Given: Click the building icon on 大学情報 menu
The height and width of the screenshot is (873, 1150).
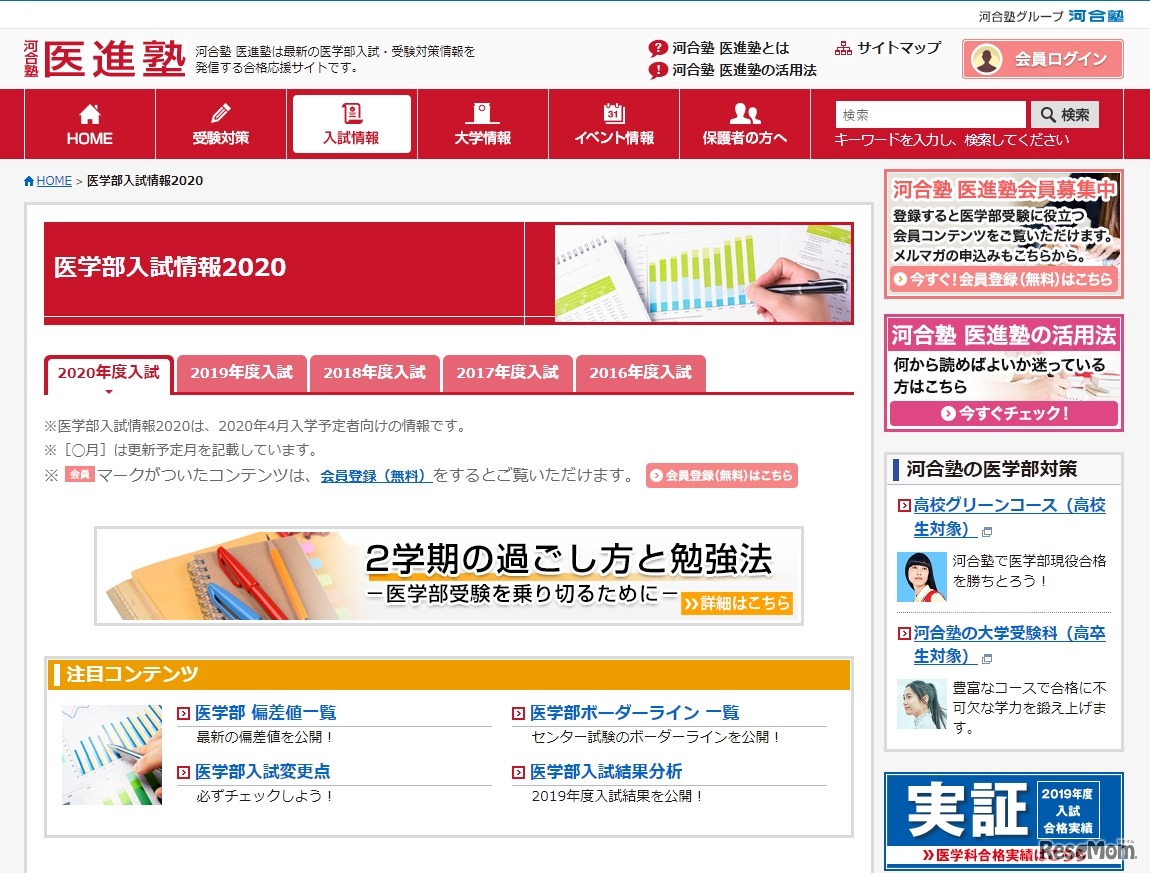Looking at the screenshot, I should (483, 110).
